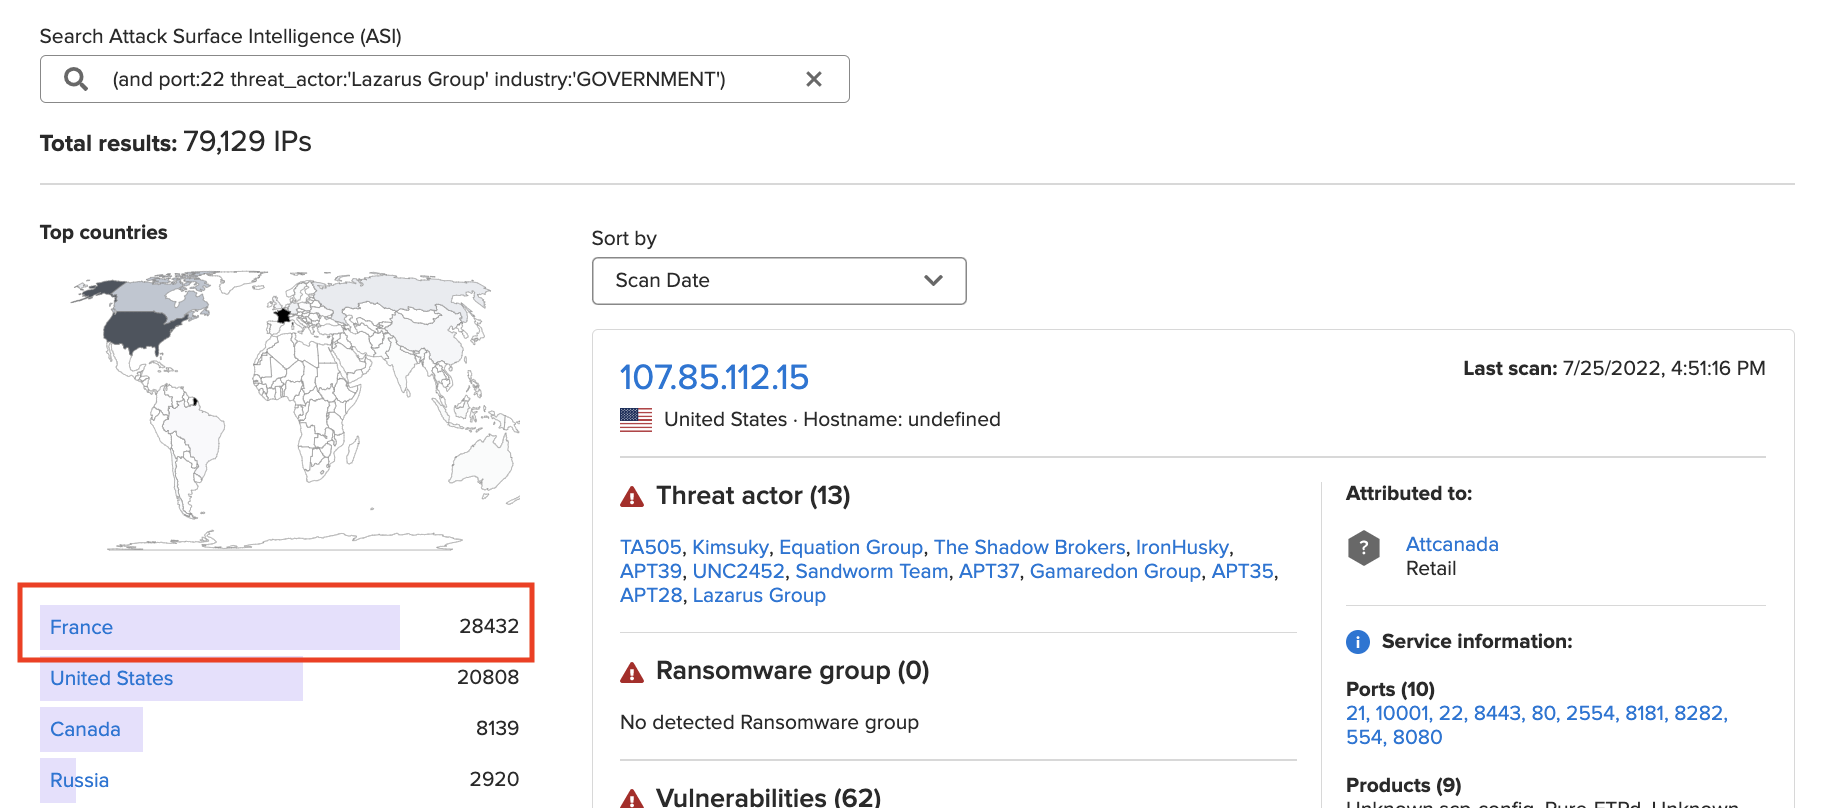Click the No detected Ransomware group text
The width and height of the screenshot is (1844, 808).
point(769,722)
